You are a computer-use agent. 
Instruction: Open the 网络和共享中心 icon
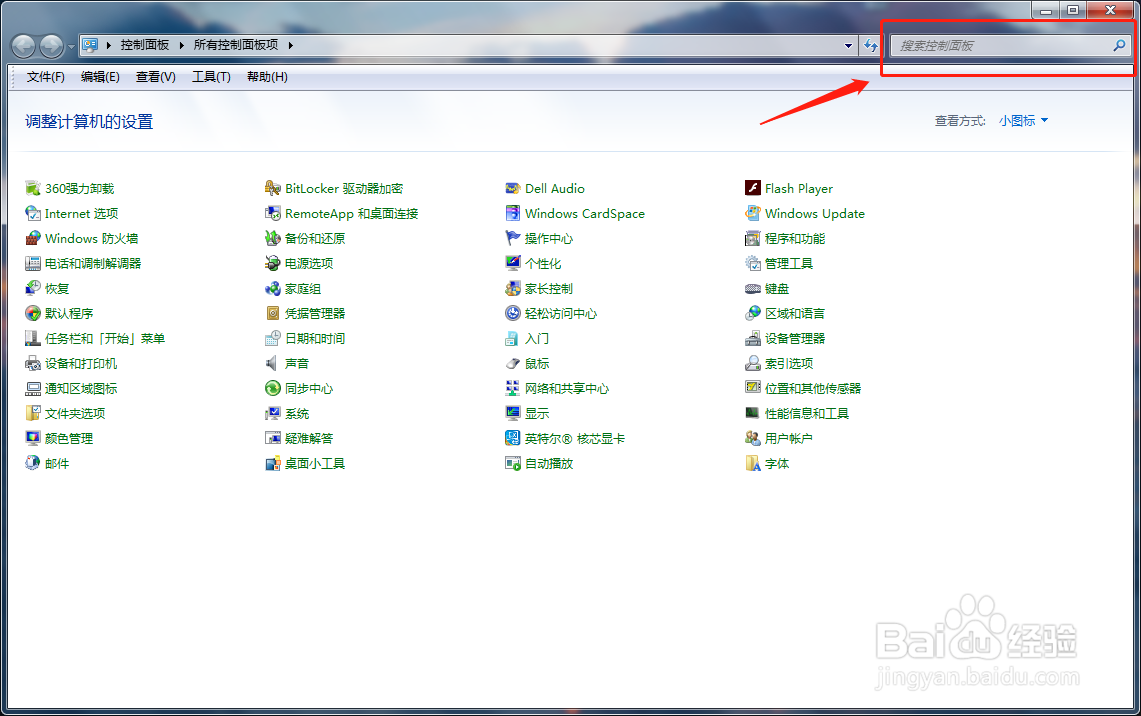click(x=513, y=389)
